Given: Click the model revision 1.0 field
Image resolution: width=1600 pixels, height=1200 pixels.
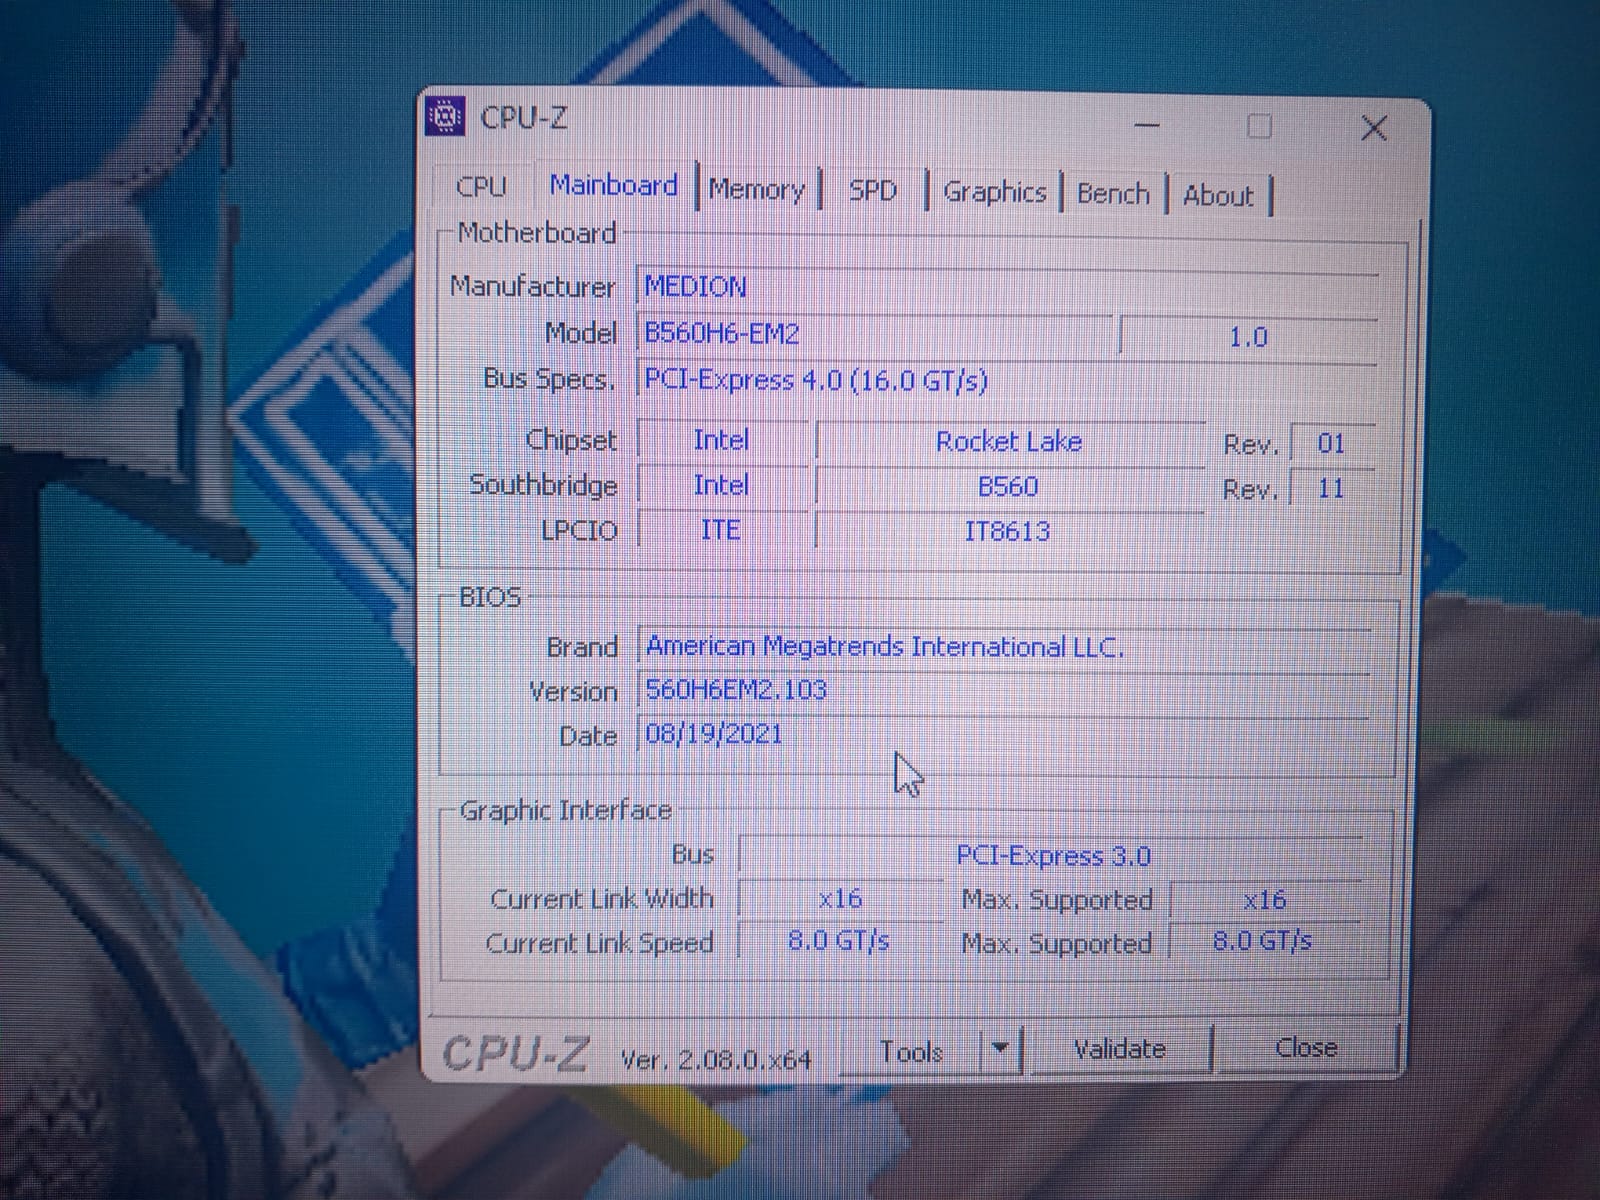Looking at the screenshot, I should coord(1248,337).
